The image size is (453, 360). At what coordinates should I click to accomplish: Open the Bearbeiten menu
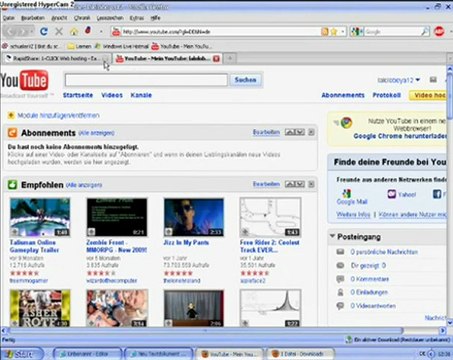point(33,18)
